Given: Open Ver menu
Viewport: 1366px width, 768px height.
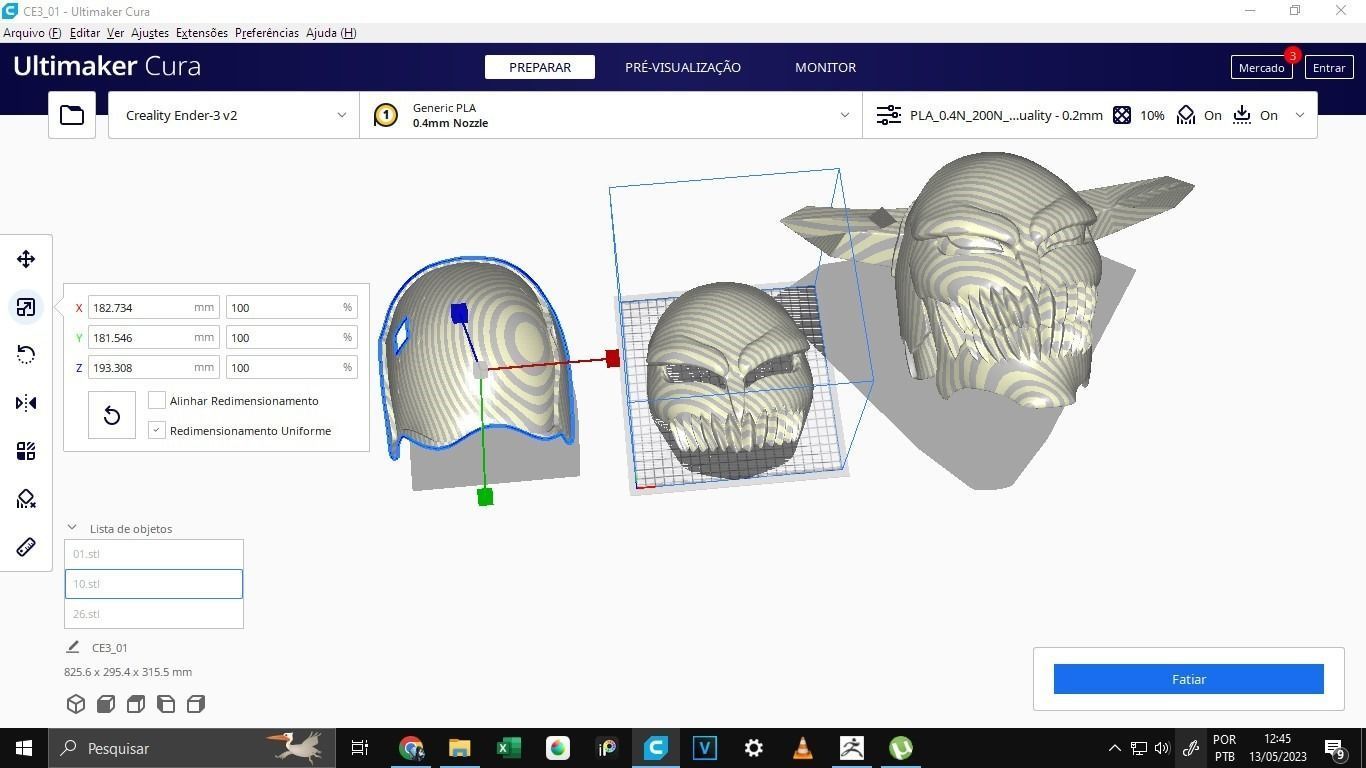Looking at the screenshot, I should [115, 33].
